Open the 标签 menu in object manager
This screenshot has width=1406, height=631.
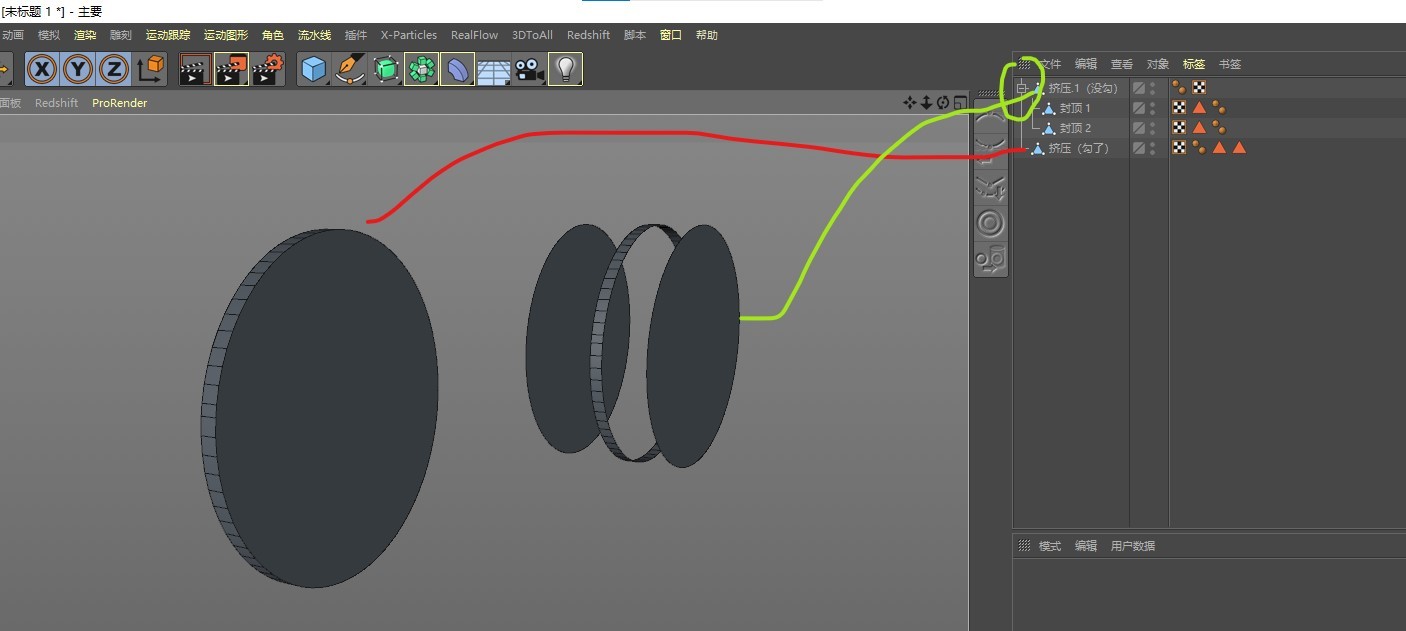click(x=1194, y=64)
